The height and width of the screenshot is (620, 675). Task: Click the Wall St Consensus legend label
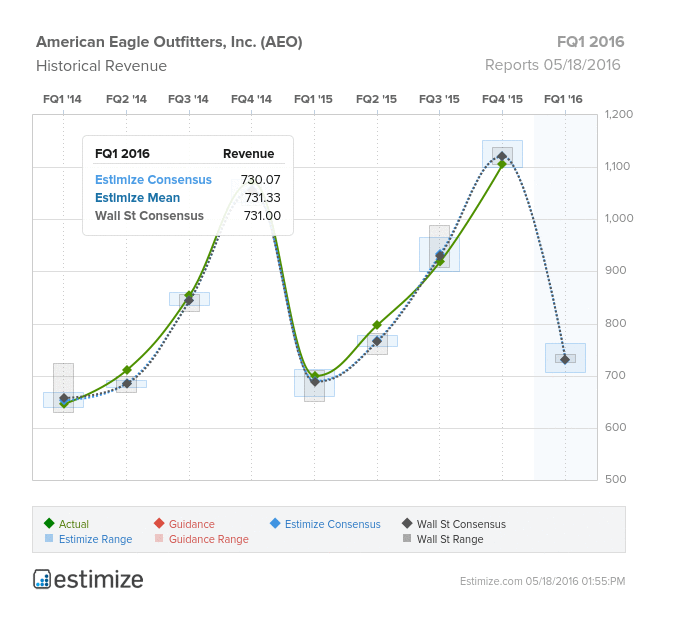click(461, 524)
